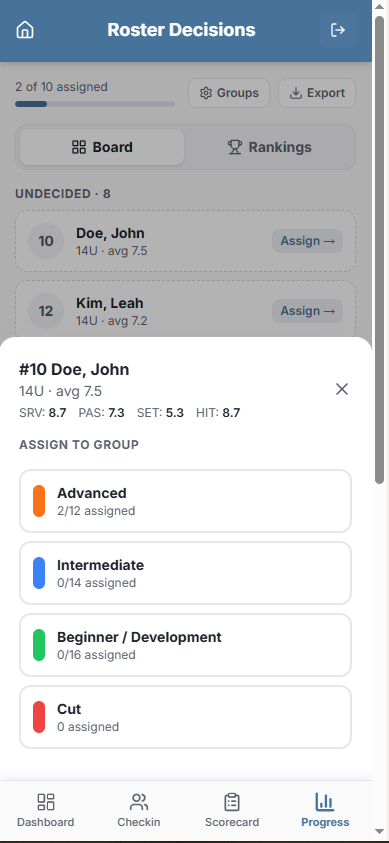The image size is (389, 843).
Task: Switch to the Rankings tab
Action: tap(270, 147)
